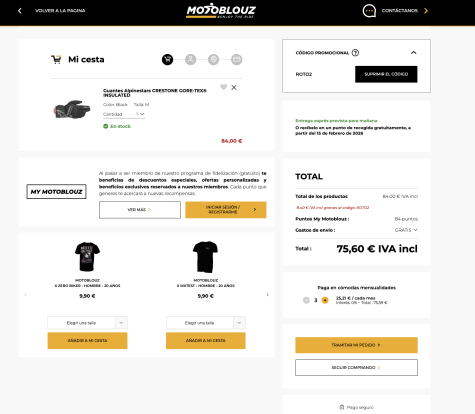Click the Alpinestars gloves thumbnail
This screenshot has height=414, width=475.
[x=72, y=109]
